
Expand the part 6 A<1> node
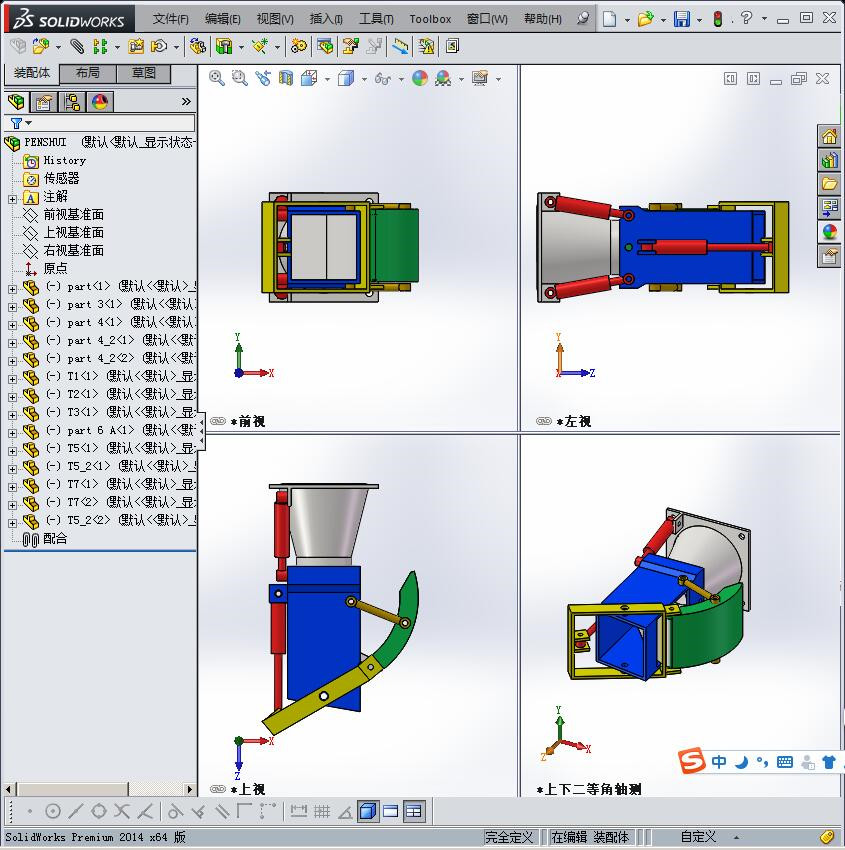pyautogui.click(x=12, y=433)
